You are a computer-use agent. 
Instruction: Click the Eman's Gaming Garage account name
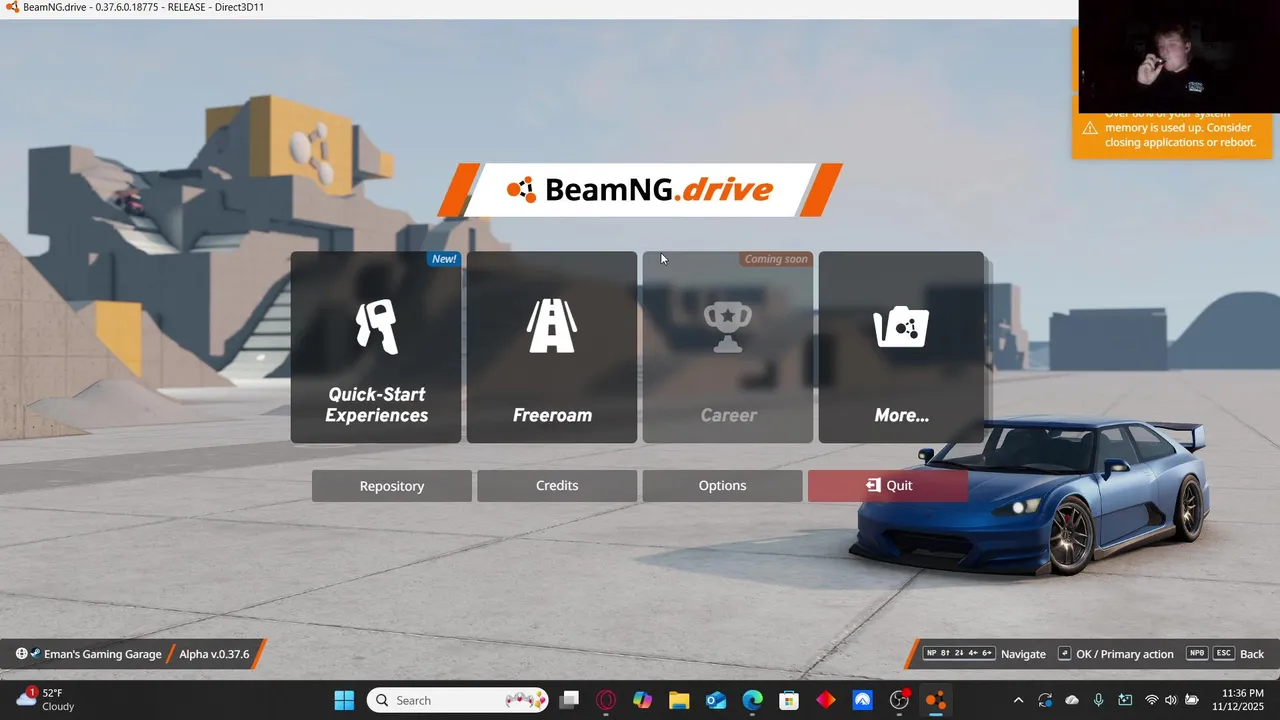click(103, 654)
